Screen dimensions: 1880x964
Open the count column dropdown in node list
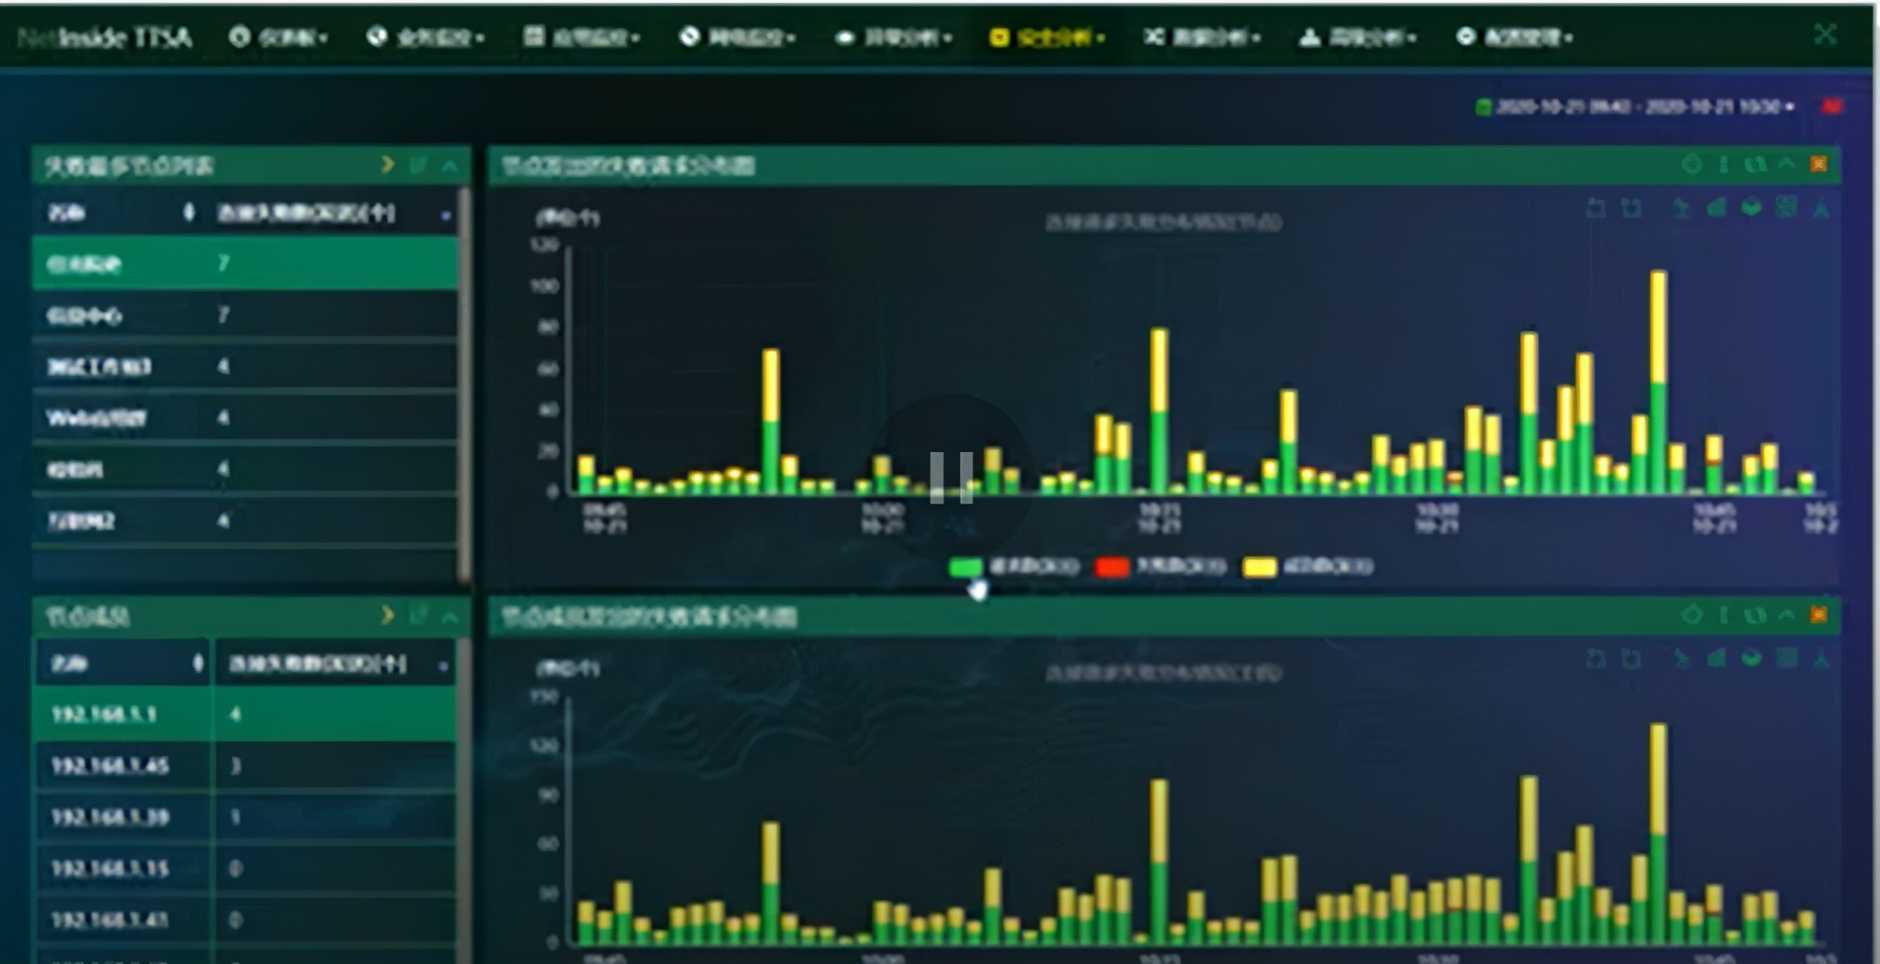click(x=445, y=214)
